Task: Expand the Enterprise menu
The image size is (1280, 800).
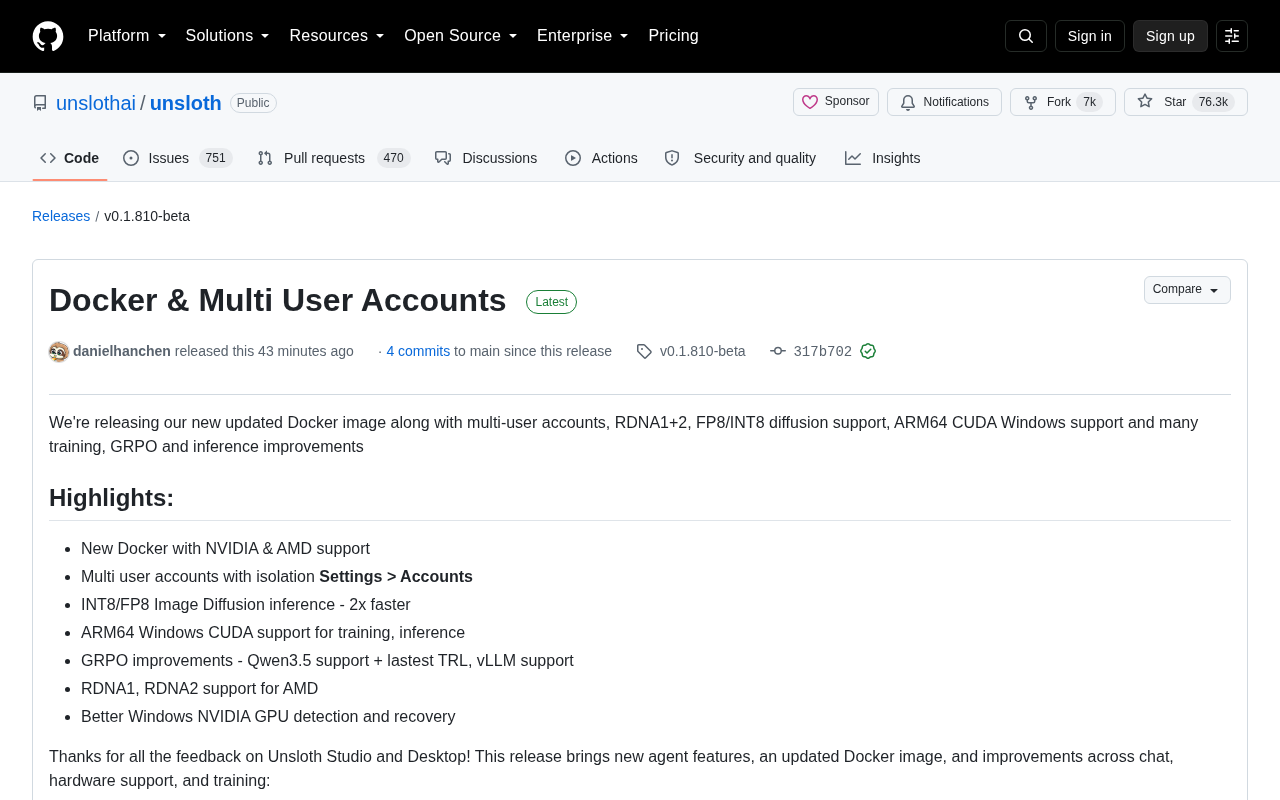Action: pos(582,36)
